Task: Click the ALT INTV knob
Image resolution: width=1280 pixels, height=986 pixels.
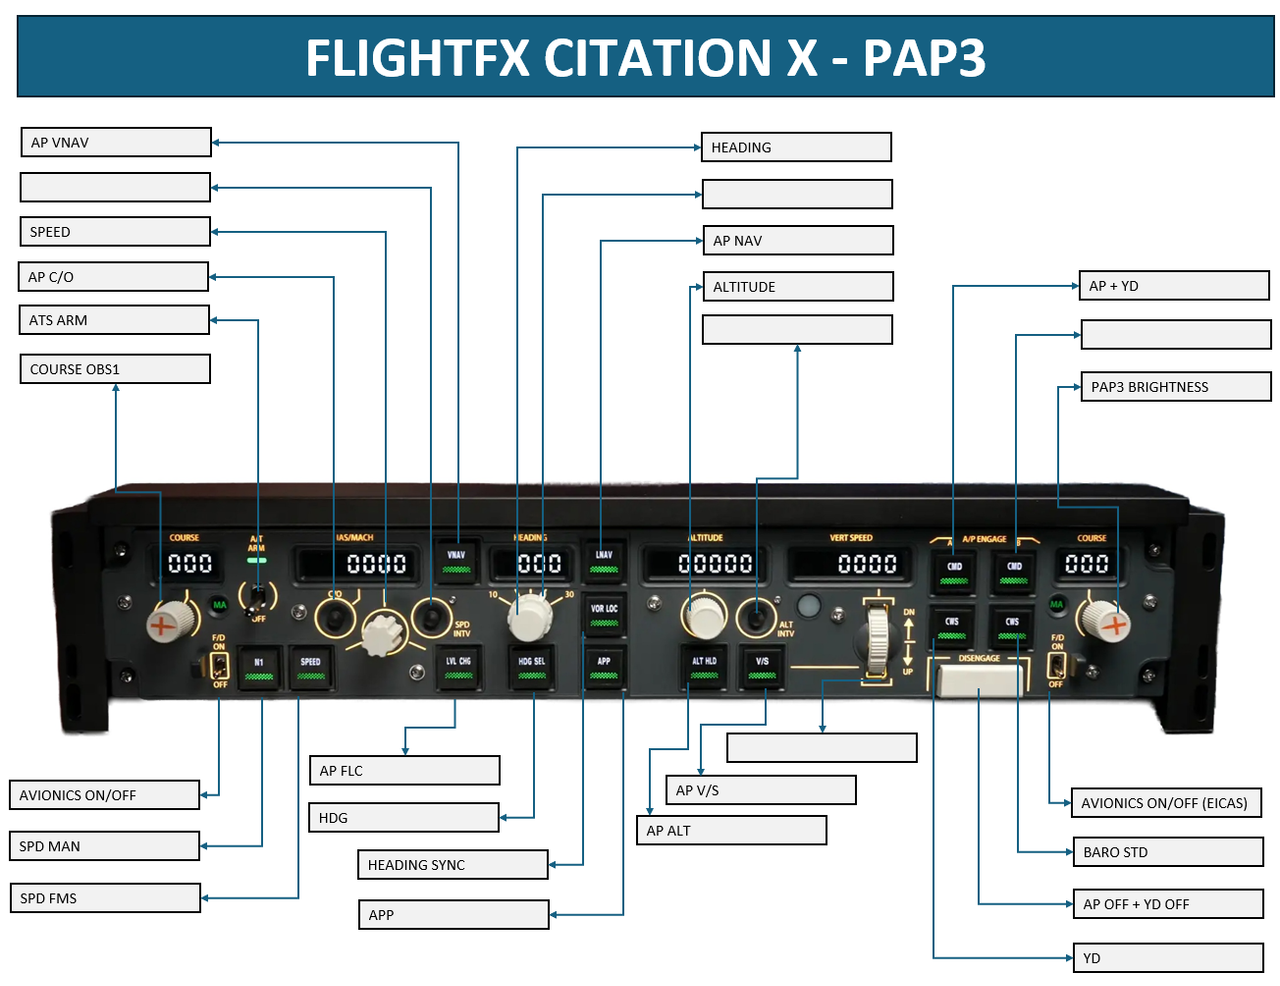Action: click(x=757, y=616)
